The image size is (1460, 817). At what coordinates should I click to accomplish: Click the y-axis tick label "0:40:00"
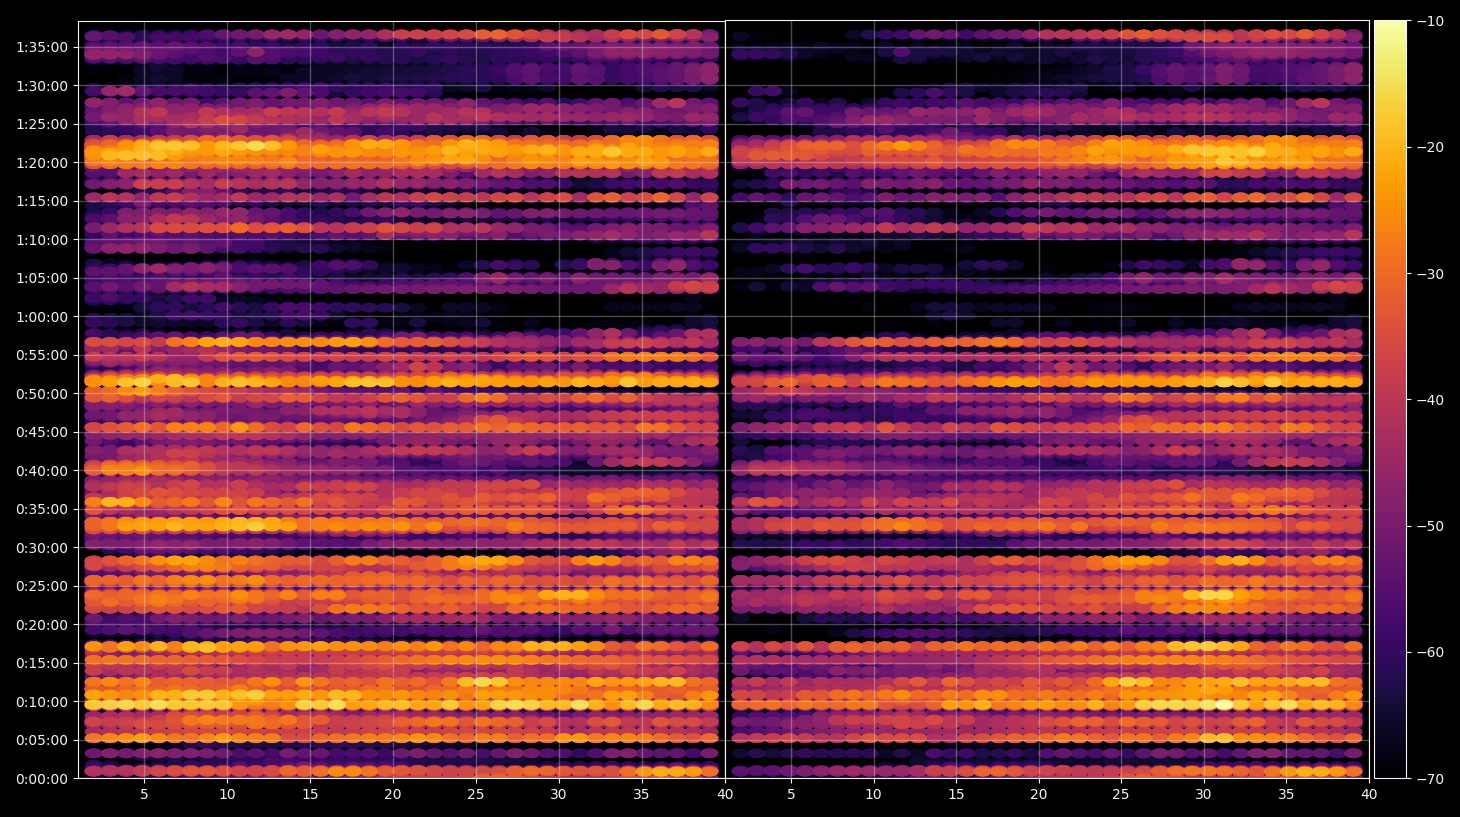42,471
